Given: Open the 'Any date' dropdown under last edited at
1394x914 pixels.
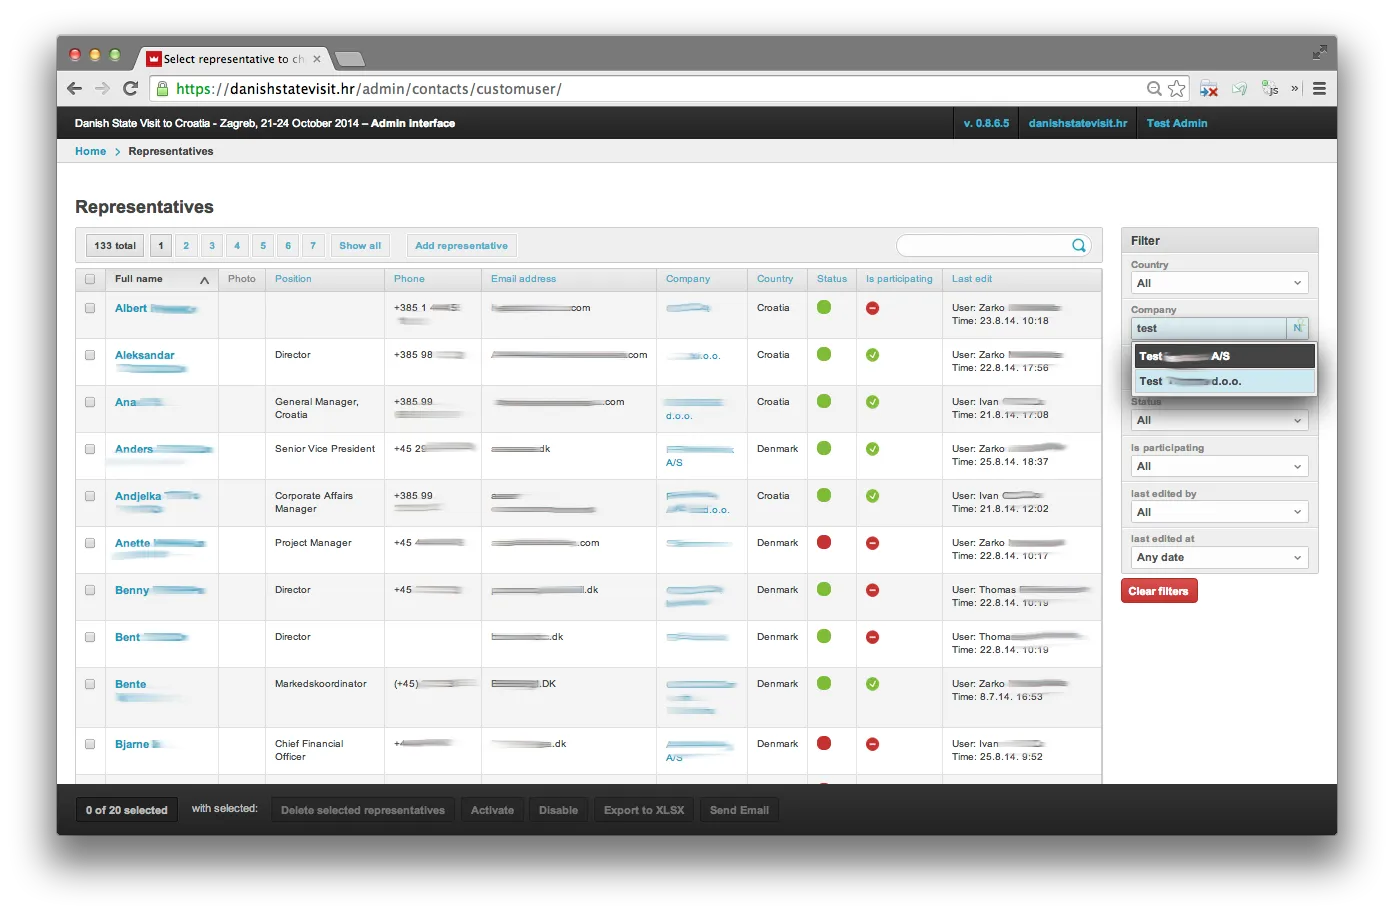Looking at the screenshot, I should (x=1219, y=557).
